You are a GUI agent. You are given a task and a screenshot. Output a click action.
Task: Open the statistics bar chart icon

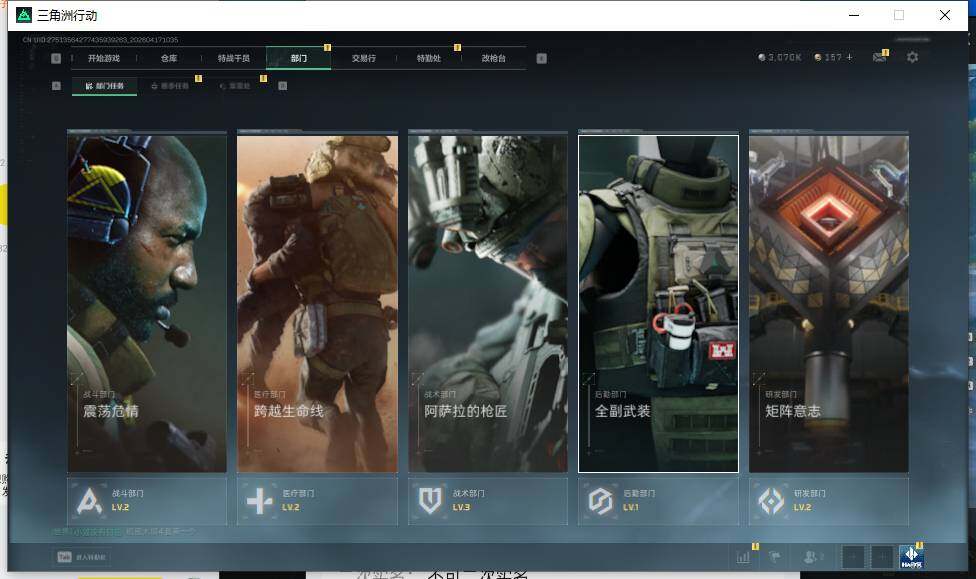[x=743, y=557]
